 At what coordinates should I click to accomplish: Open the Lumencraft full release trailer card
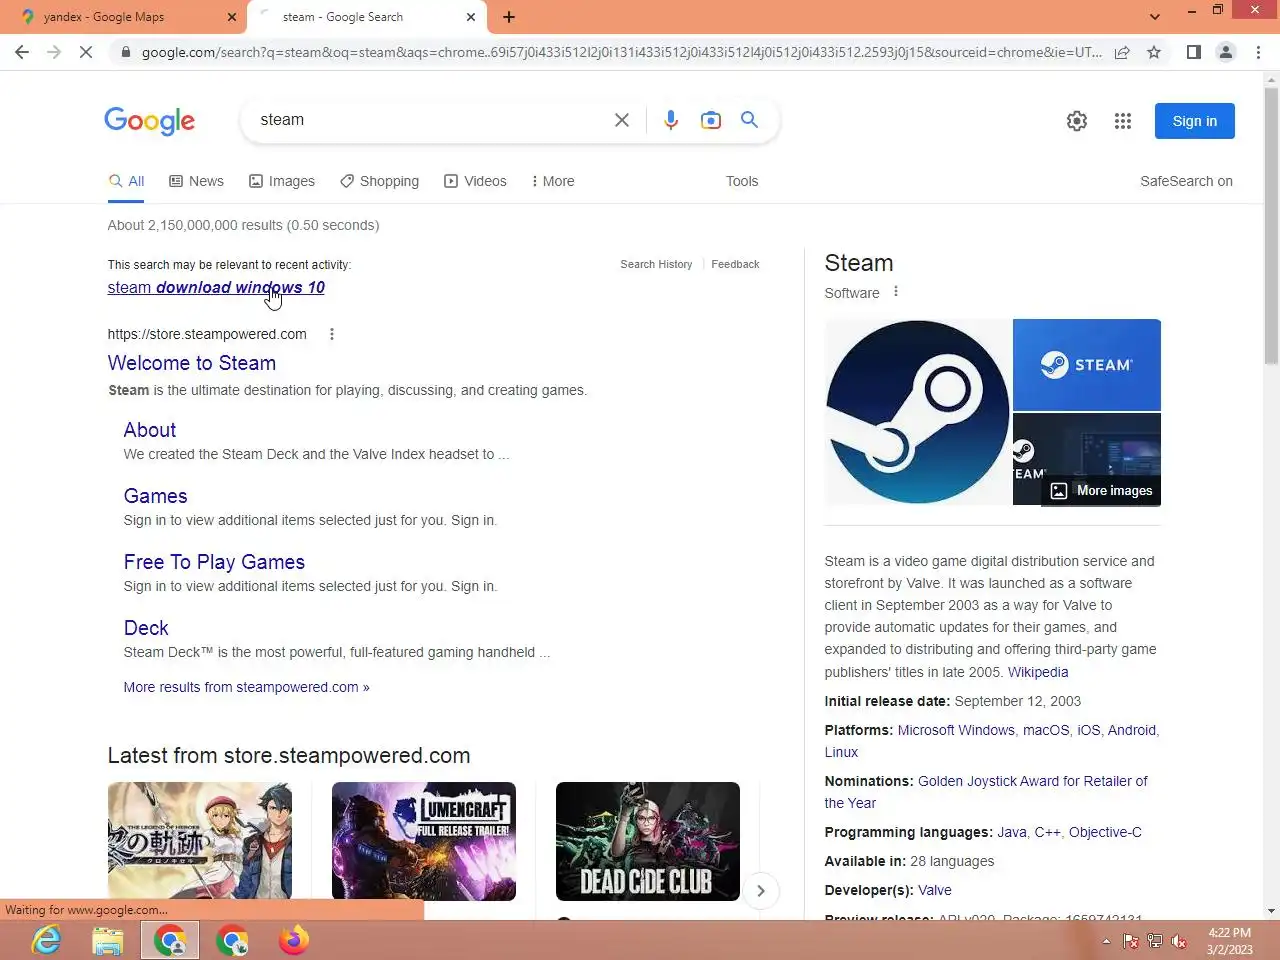click(x=424, y=841)
